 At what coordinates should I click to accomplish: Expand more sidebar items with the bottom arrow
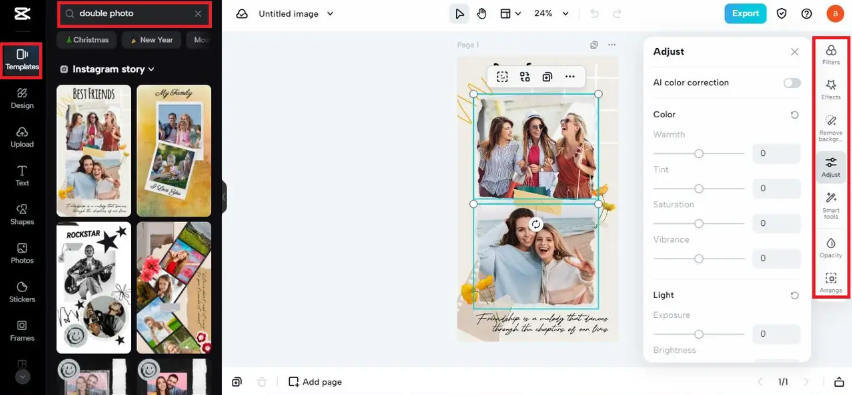(22, 376)
